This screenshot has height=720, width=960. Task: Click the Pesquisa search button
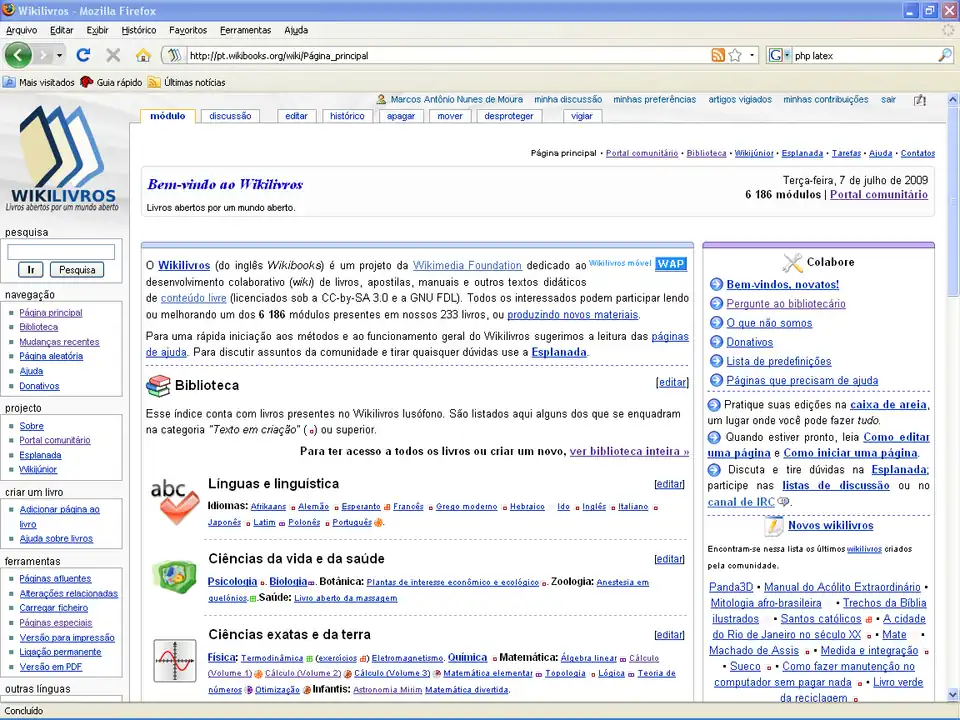(x=77, y=269)
